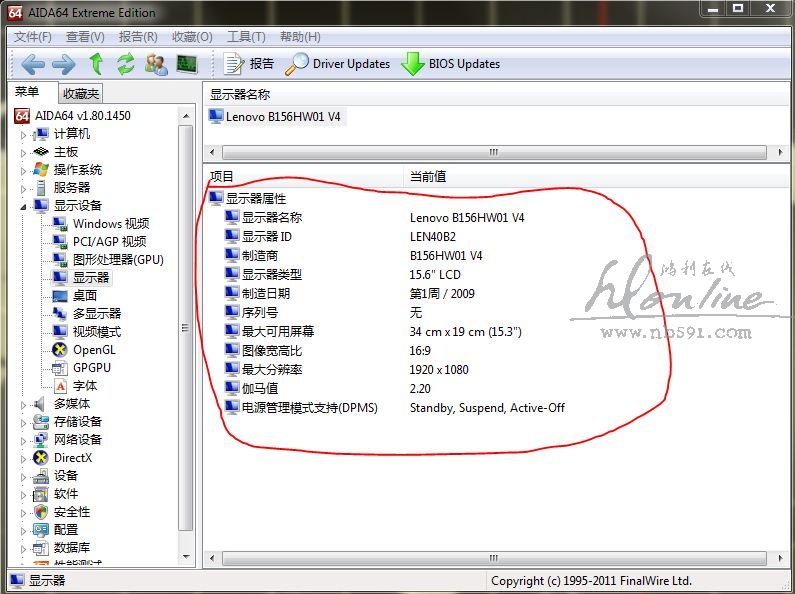Select the 多显示器 tree icon
This screenshot has width=795, height=594.
pyautogui.click(x=60, y=313)
